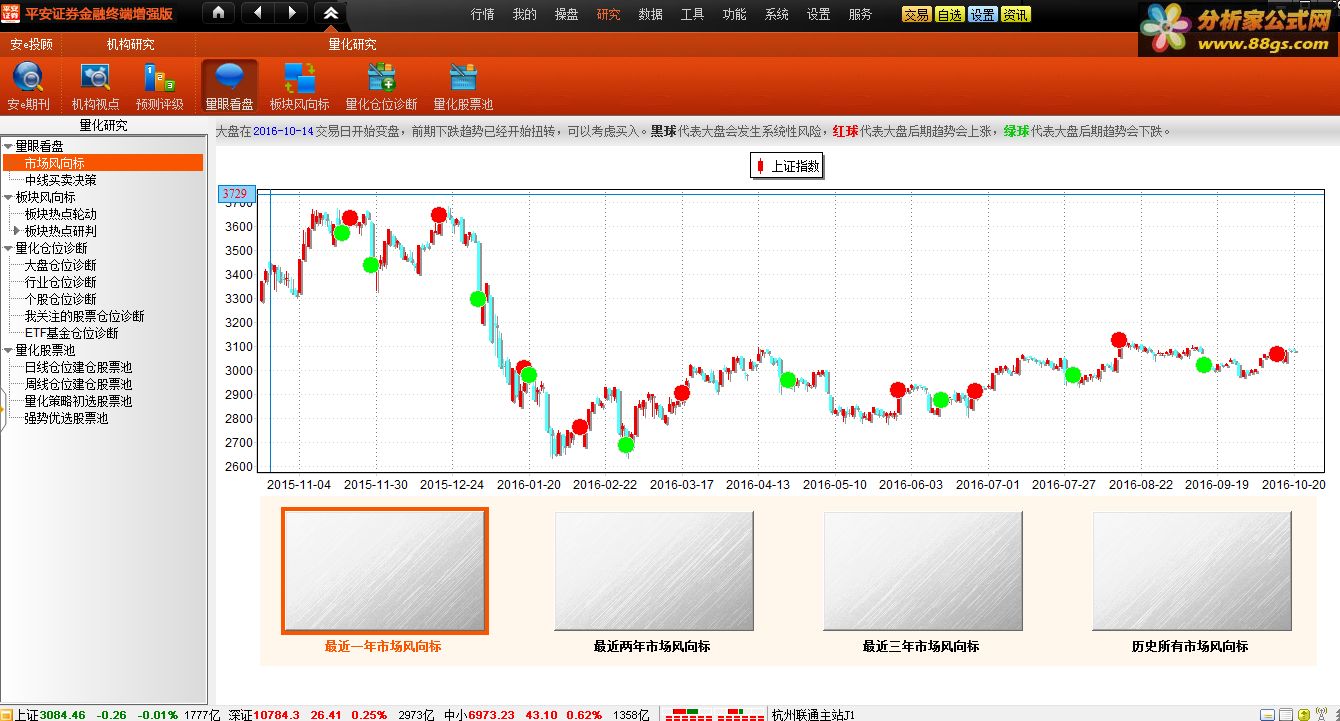The image size is (1340, 721).
Task: Open the 预测评级 ranking icon
Action: tap(160, 78)
